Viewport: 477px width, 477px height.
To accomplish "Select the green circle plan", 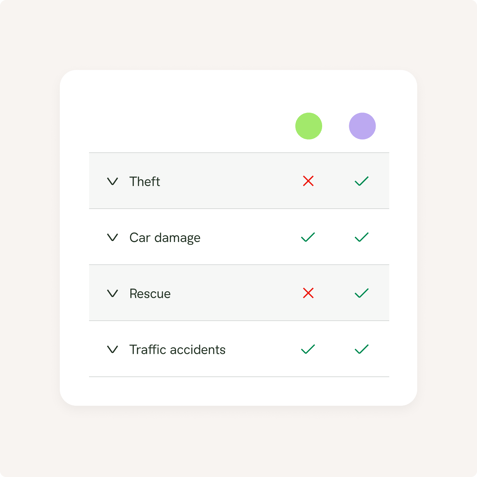I will point(309,126).
